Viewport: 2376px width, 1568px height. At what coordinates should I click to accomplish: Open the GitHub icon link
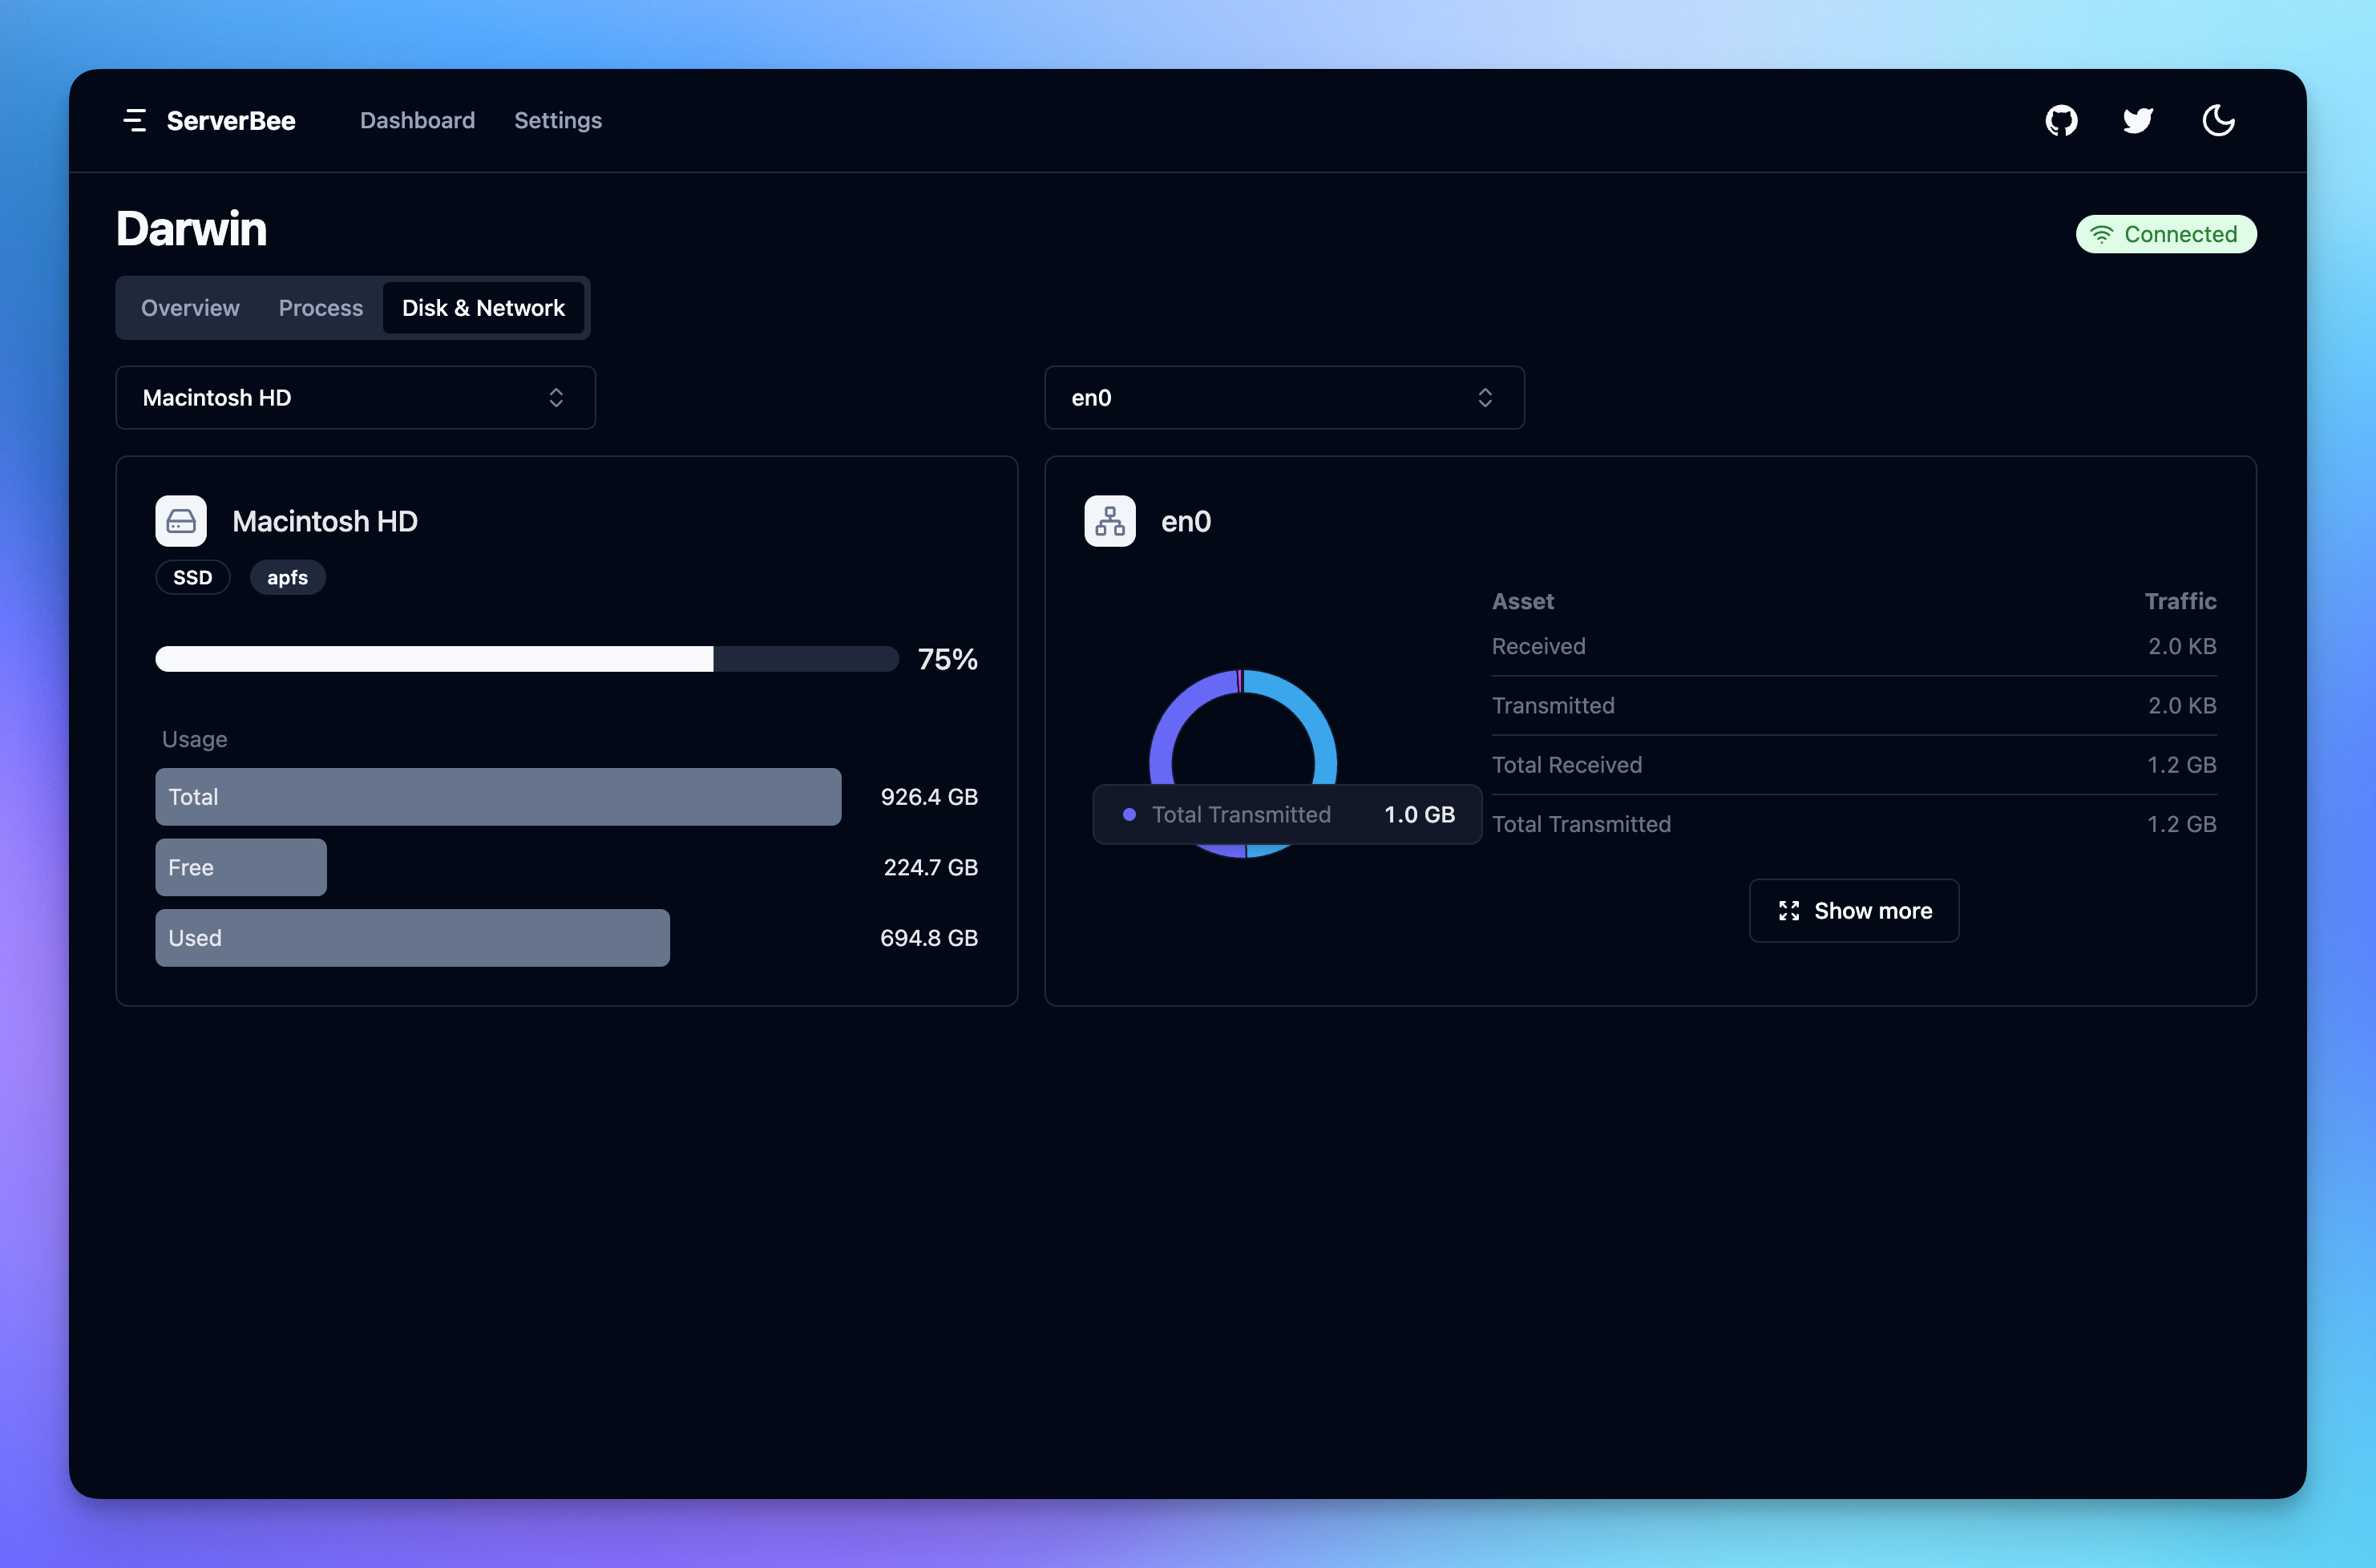pos(2061,121)
